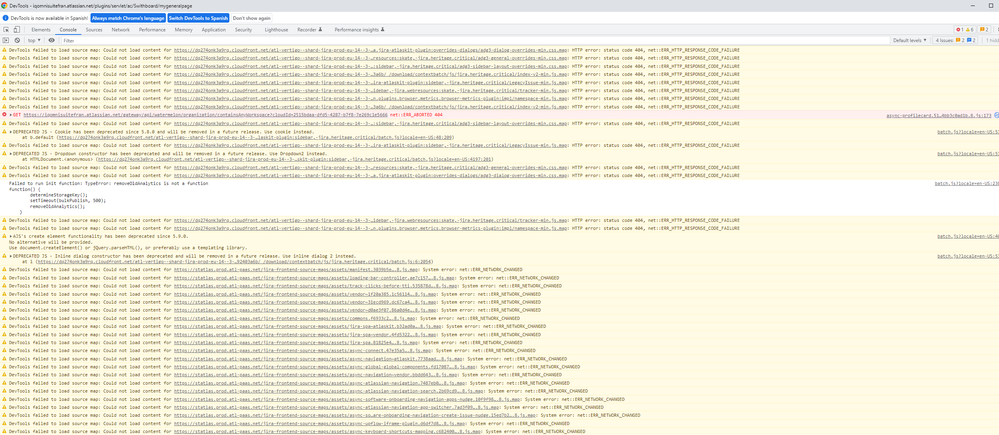Open loading-bar-controller source map link
The height and width of the screenshot is (435, 999).
(315, 278)
